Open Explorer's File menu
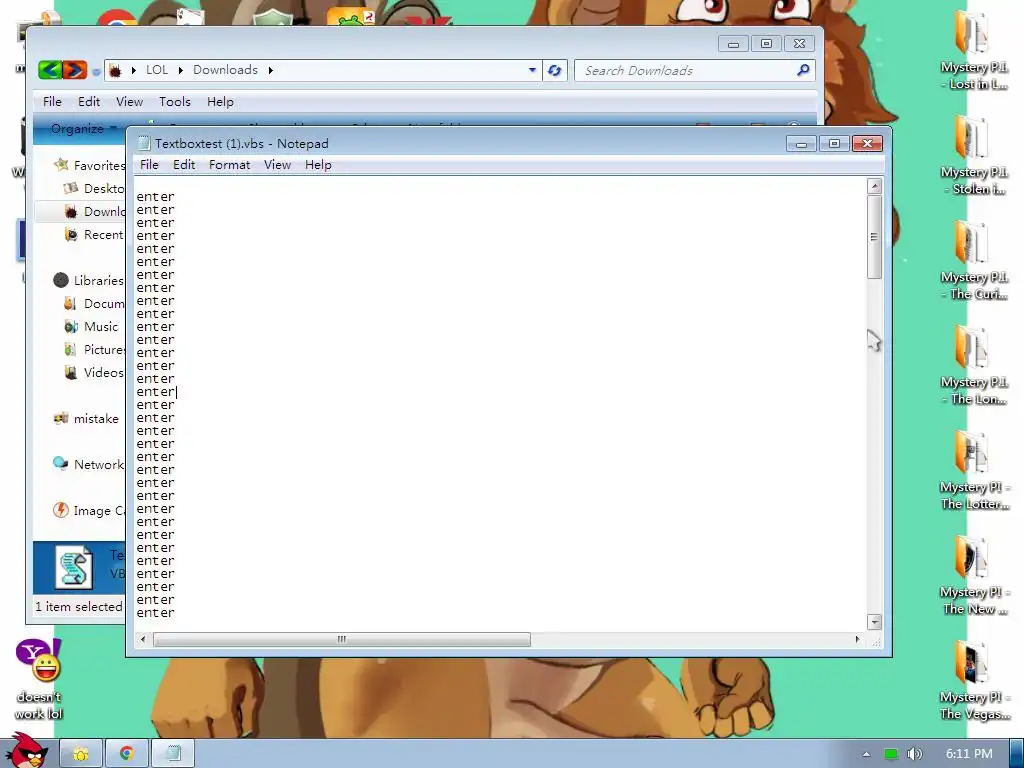This screenshot has height=768, width=1024. coord(52,101)
